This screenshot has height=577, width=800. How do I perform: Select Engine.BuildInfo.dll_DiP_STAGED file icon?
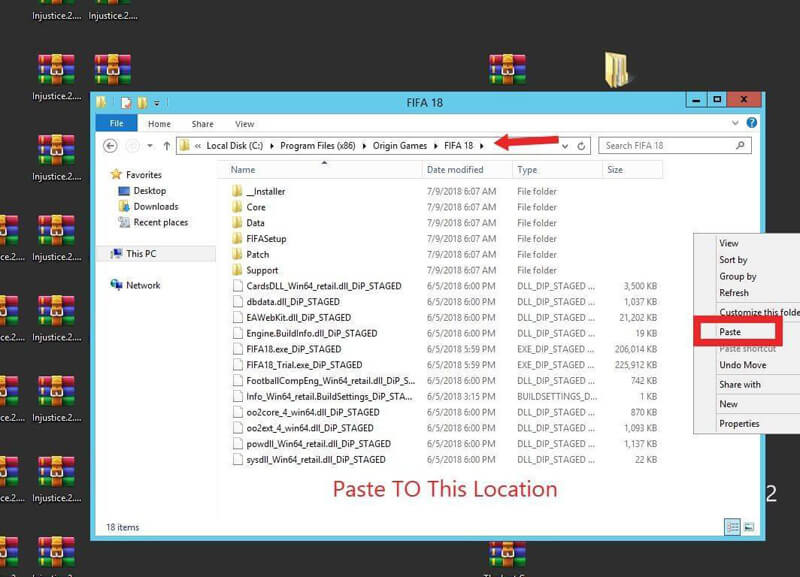[x=237, y=334]
